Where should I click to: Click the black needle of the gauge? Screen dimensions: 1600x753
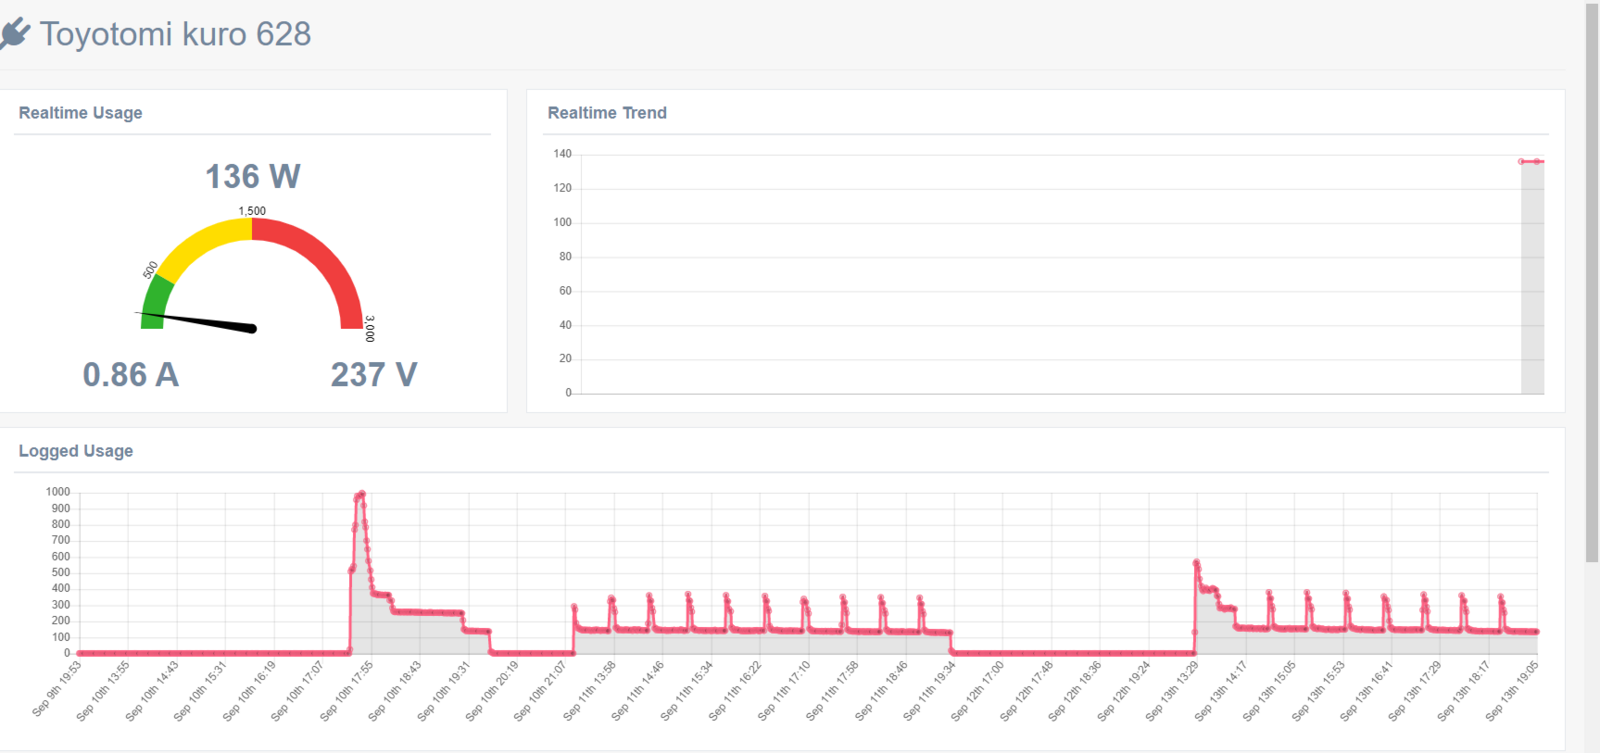[x=198, y=321]
